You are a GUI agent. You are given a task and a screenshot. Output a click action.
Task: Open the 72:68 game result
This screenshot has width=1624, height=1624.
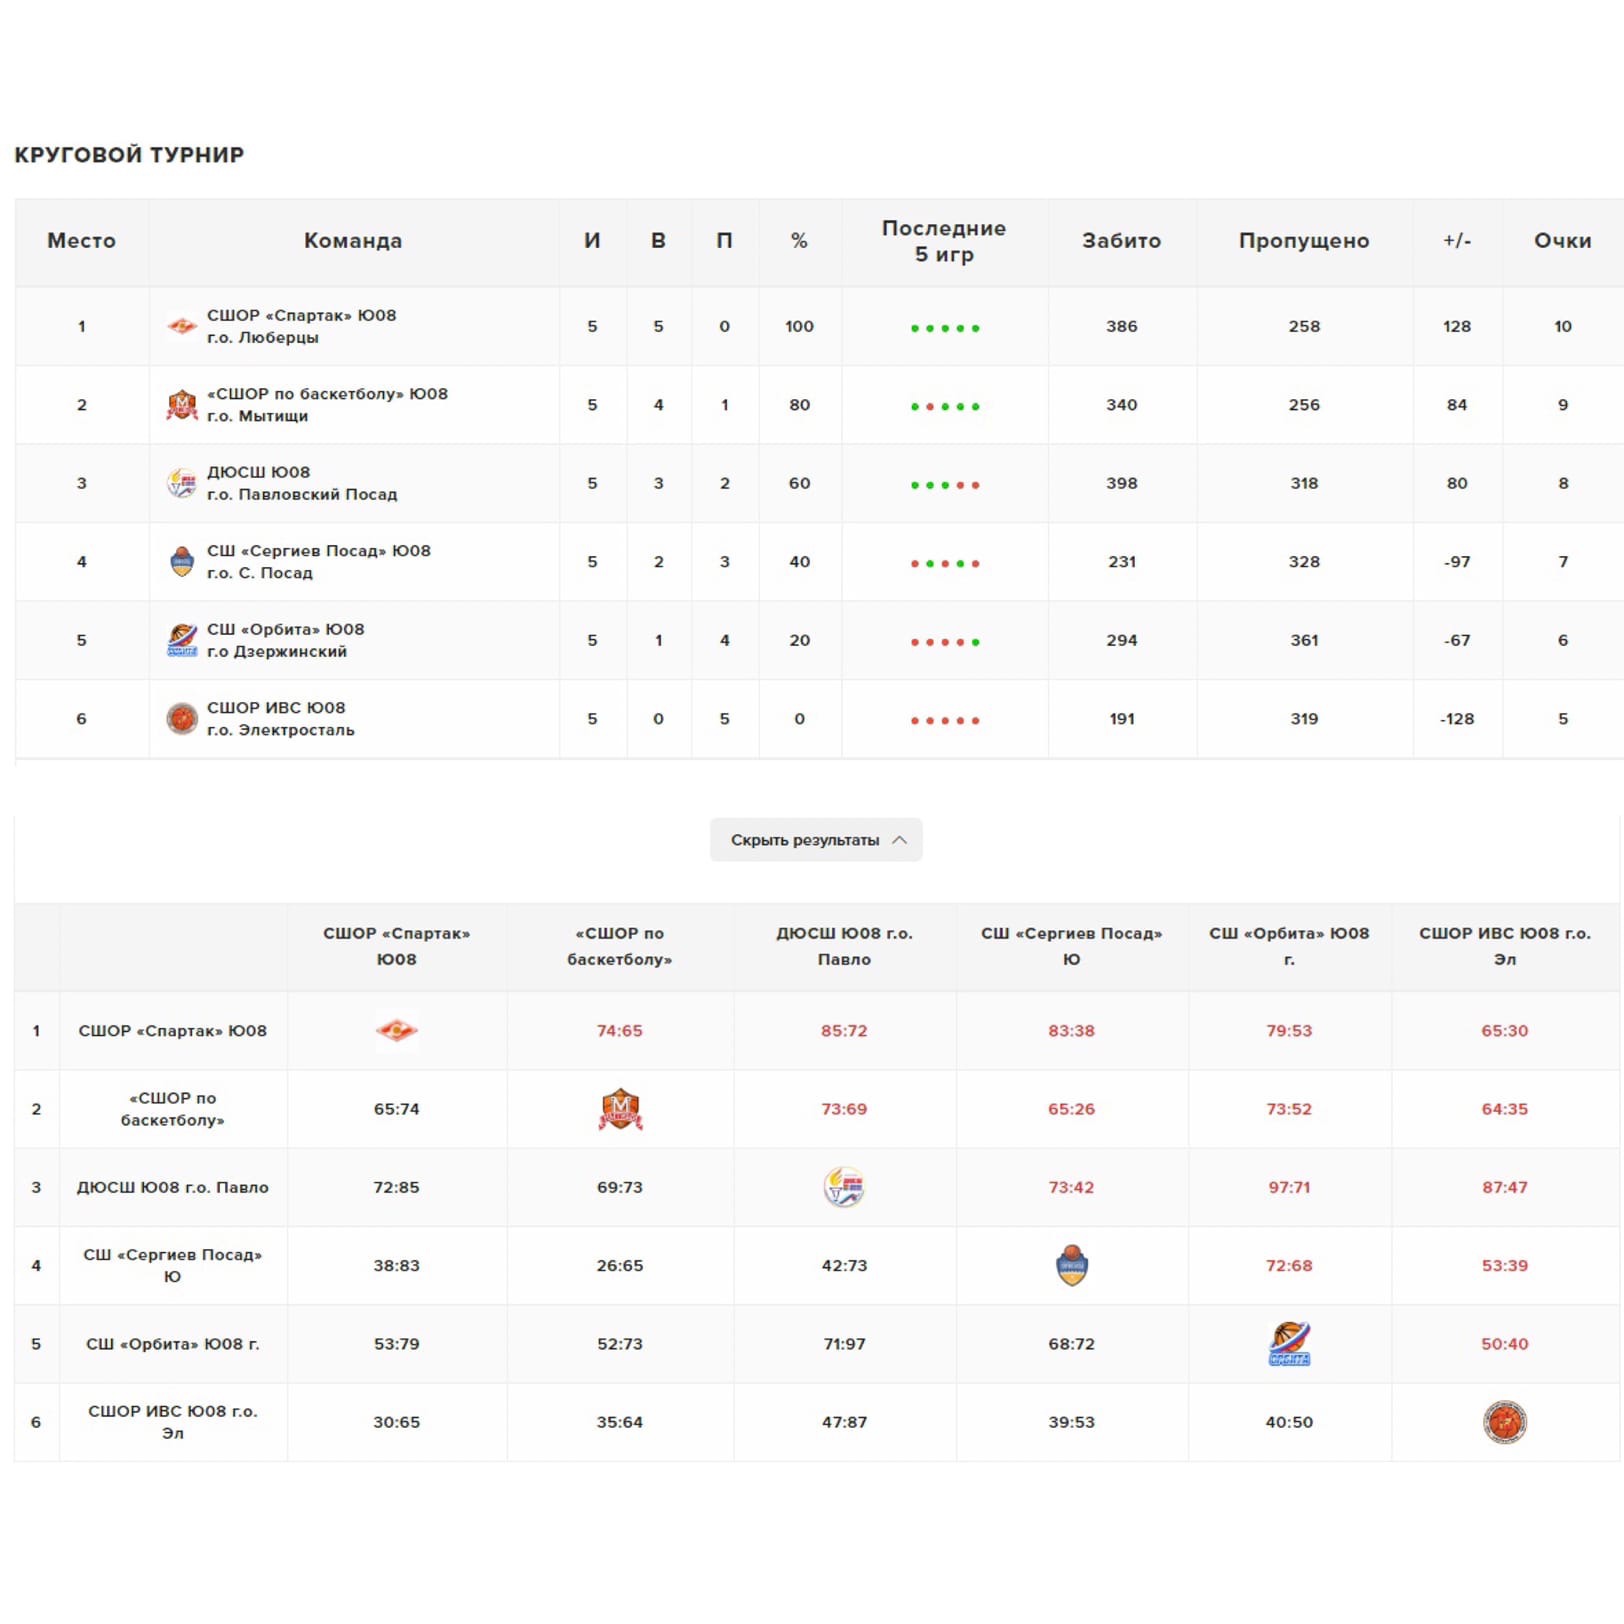1289,1265
